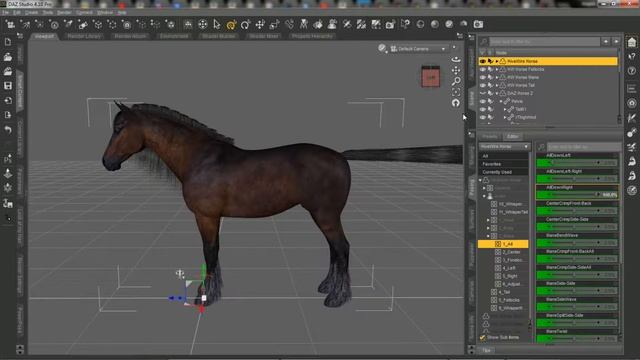Click the first icon in top toolbar
640x360 pixels.
[11, 24]
